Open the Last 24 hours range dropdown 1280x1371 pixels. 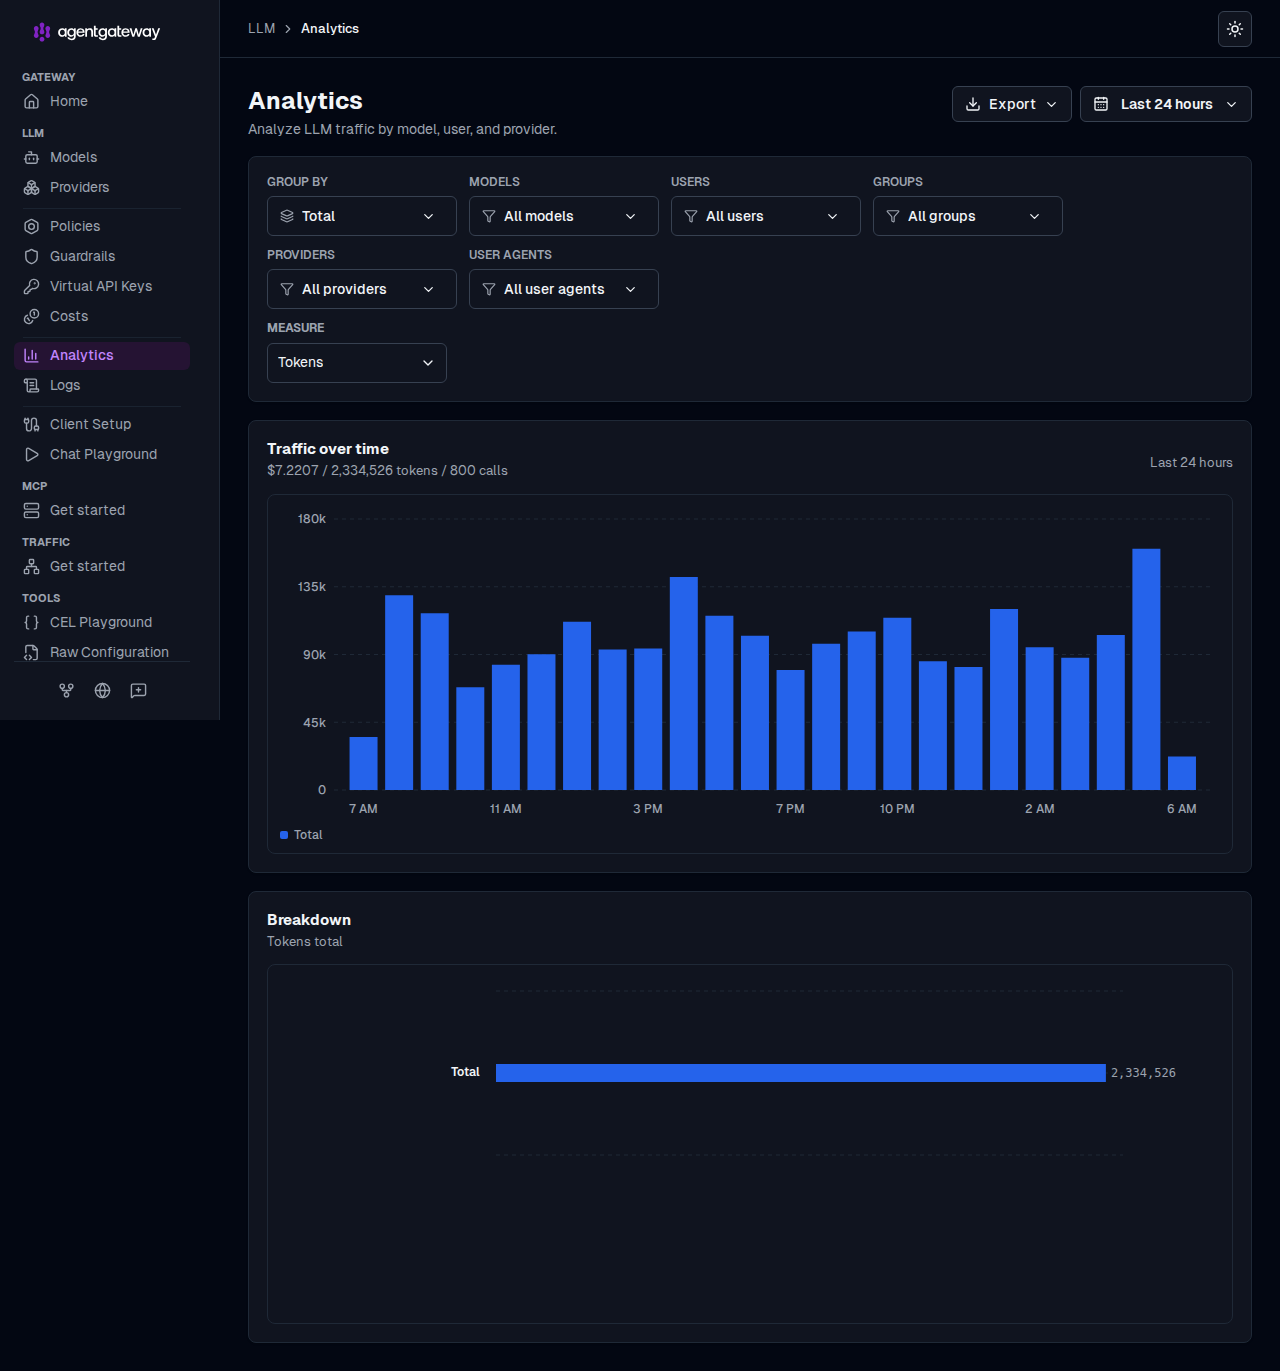click(1165, 104)
